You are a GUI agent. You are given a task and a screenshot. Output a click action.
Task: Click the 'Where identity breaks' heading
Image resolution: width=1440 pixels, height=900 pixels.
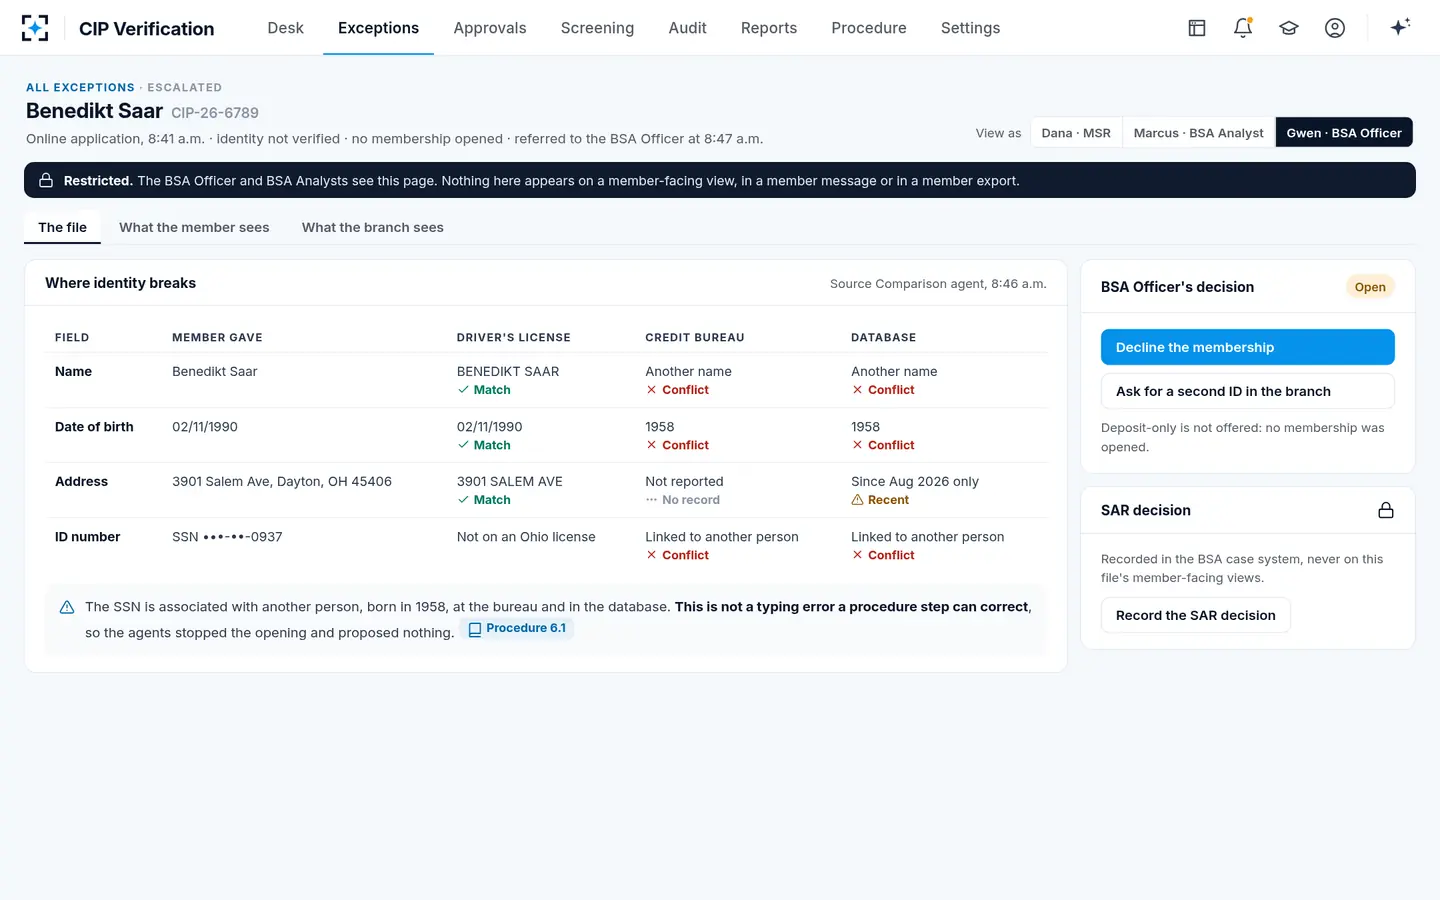pos(120,283)
